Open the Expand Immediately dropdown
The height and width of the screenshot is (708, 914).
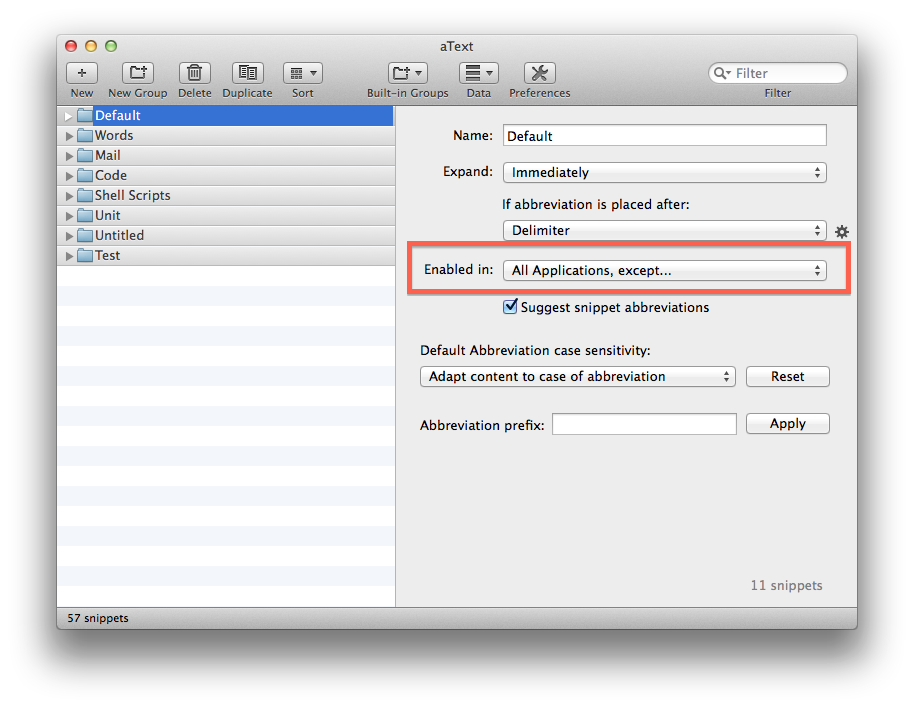click(664, 172)
